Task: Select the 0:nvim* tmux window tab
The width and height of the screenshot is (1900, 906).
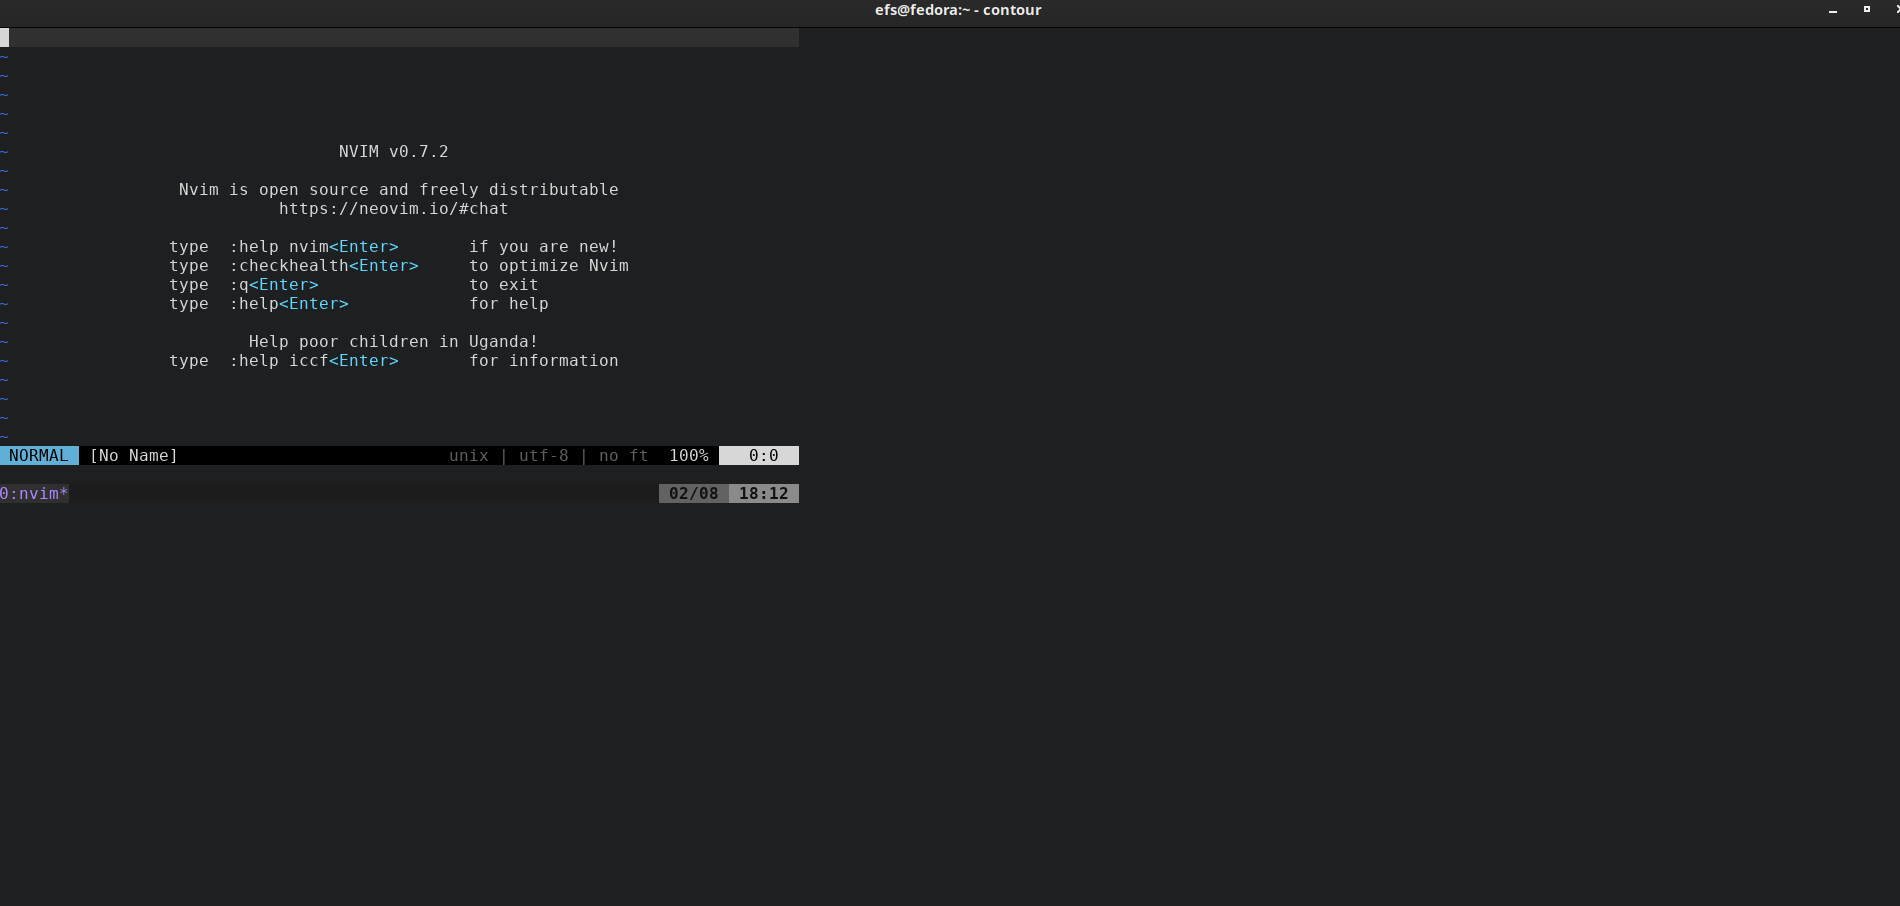Action: tap(34, 493)
